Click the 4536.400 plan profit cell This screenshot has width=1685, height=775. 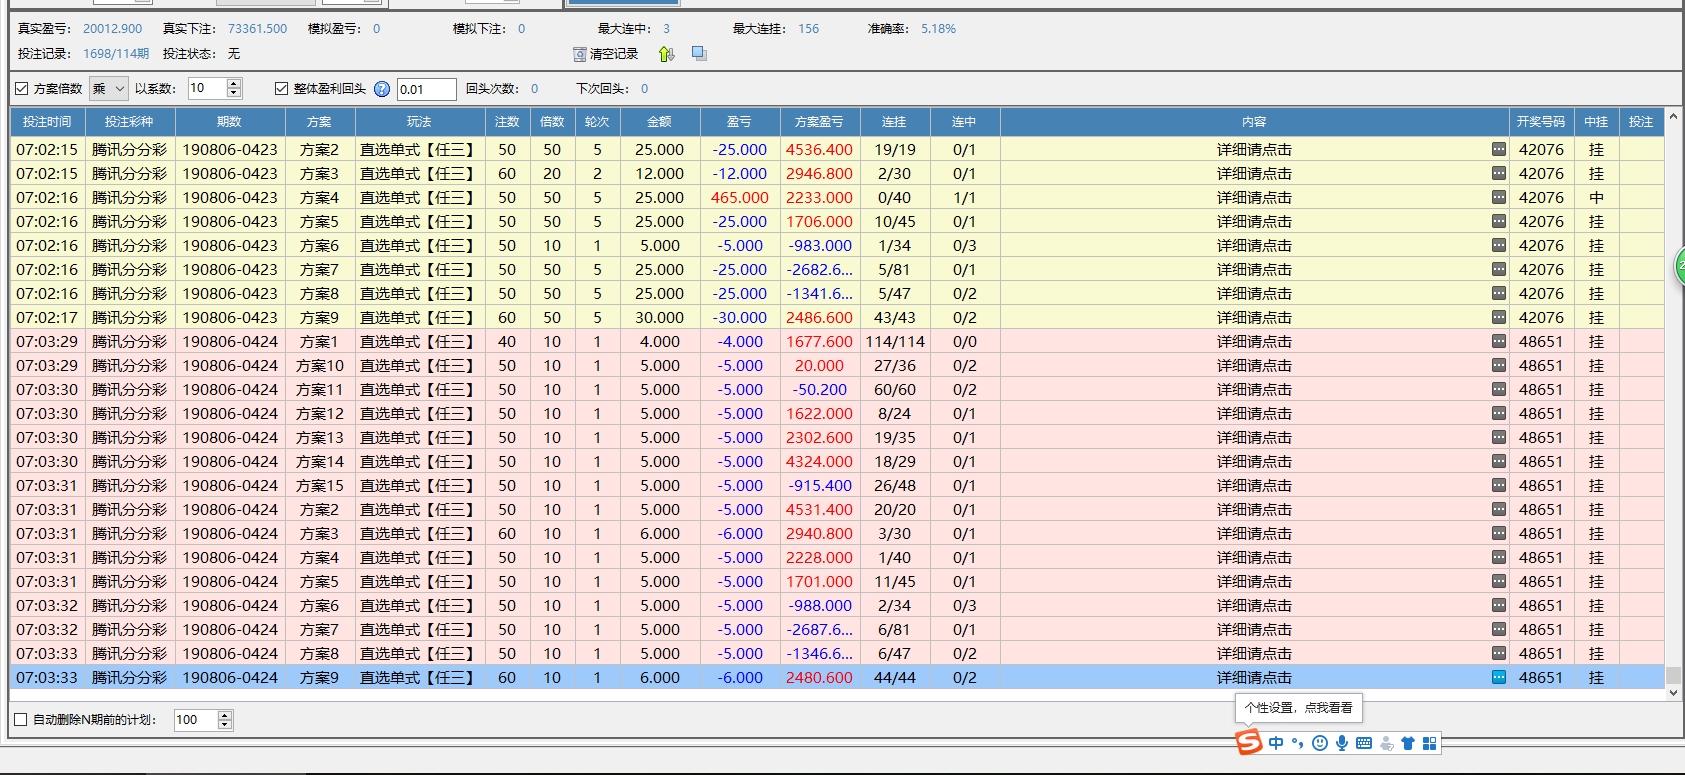(x=819, y=149)
